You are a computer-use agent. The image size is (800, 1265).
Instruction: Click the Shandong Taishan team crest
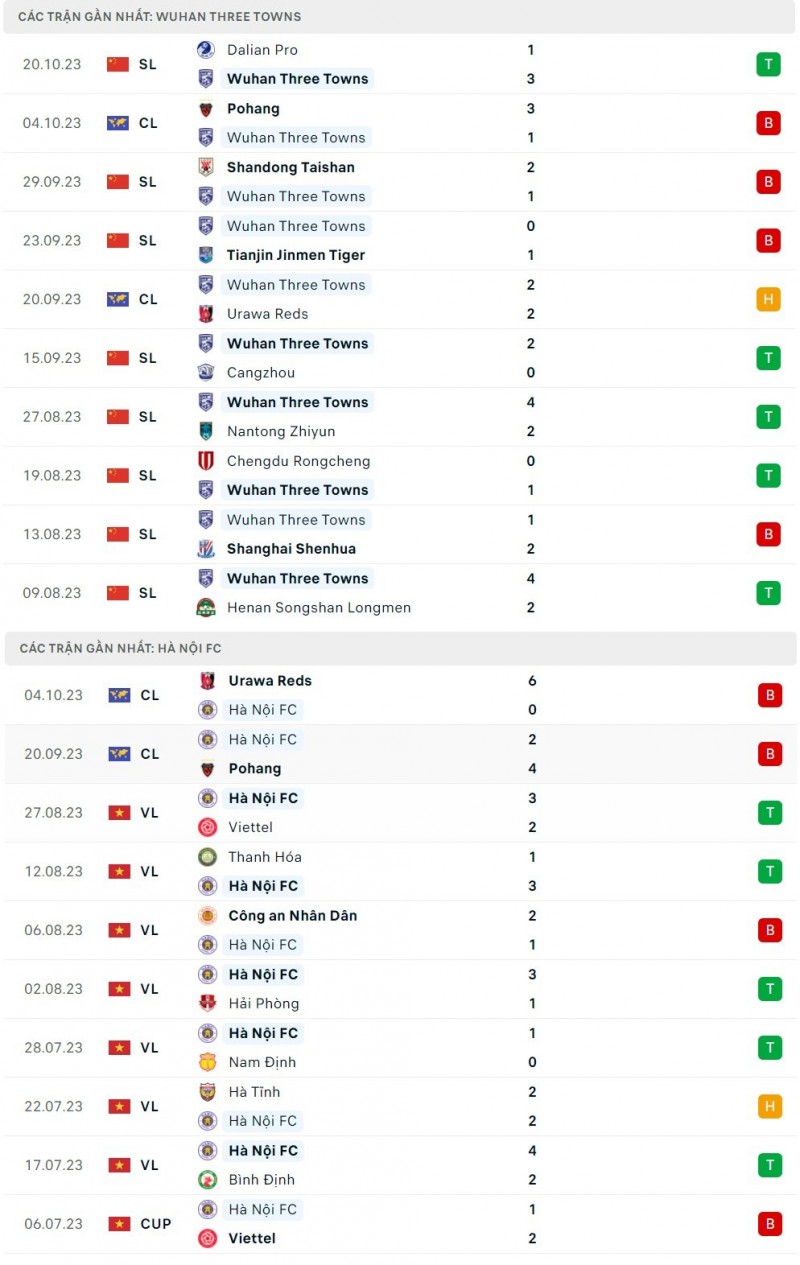pos(206,167)
